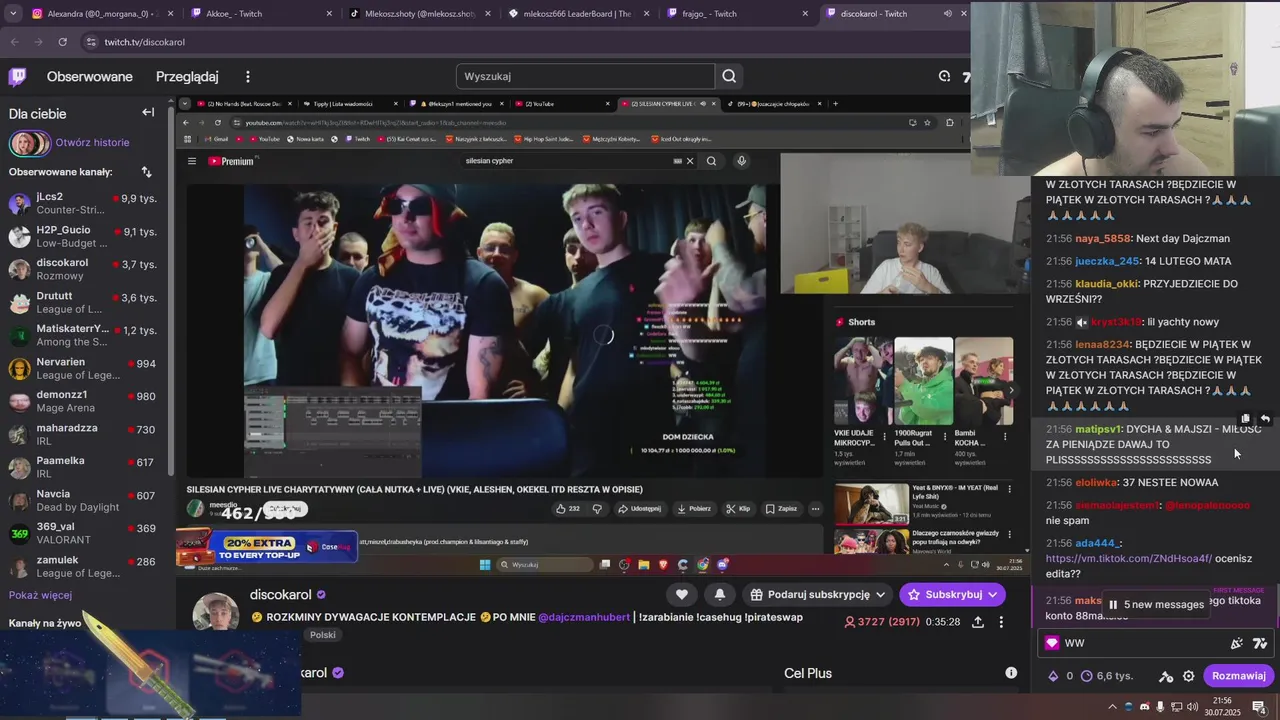
Task: Reload the page in the browser
Action: click(62, 42)
